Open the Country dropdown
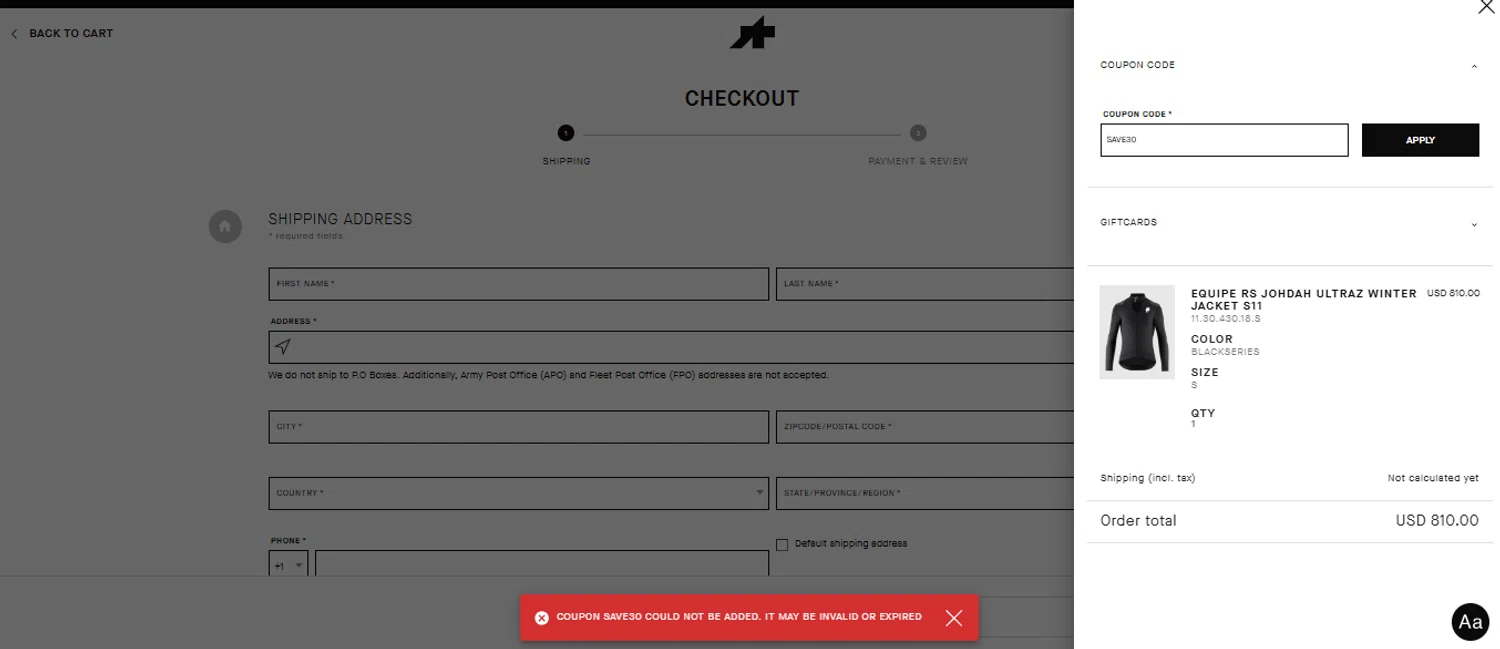 519,493
